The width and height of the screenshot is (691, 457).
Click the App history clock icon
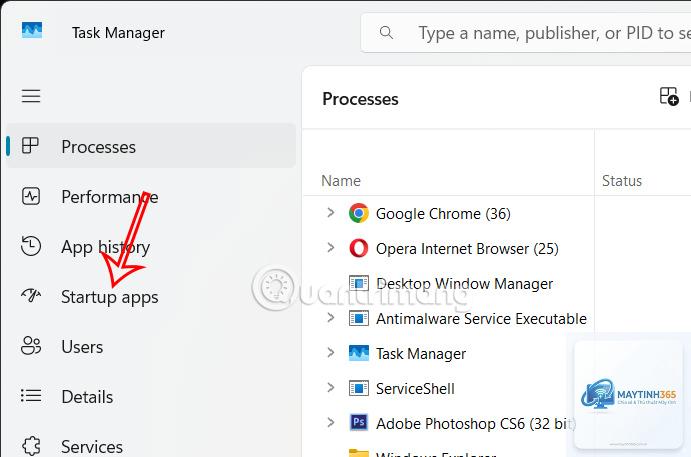pos(31,246)
